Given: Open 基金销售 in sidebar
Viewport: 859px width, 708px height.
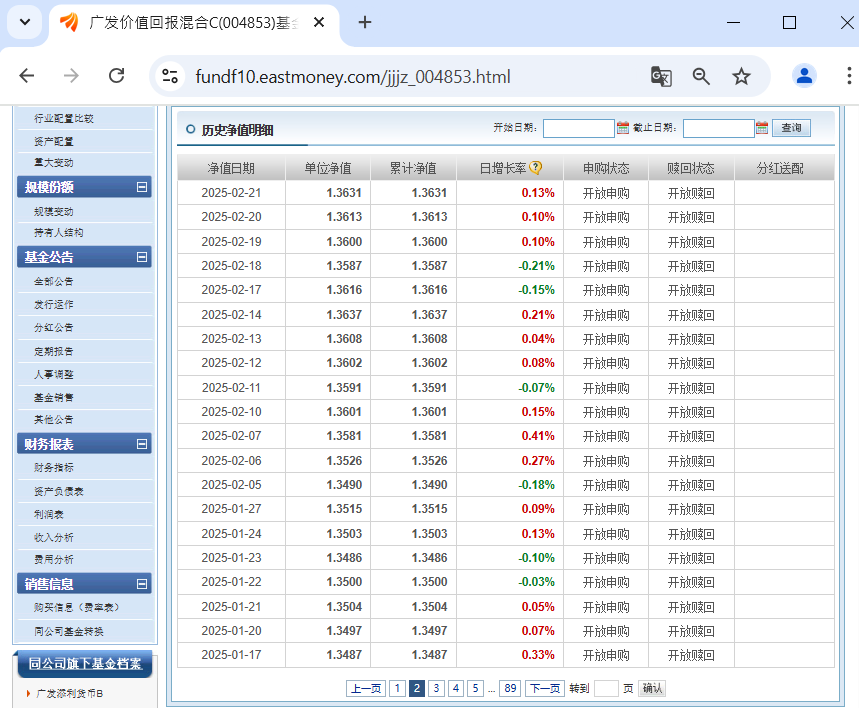Looking at the screenshot, I should pos(54,397).
